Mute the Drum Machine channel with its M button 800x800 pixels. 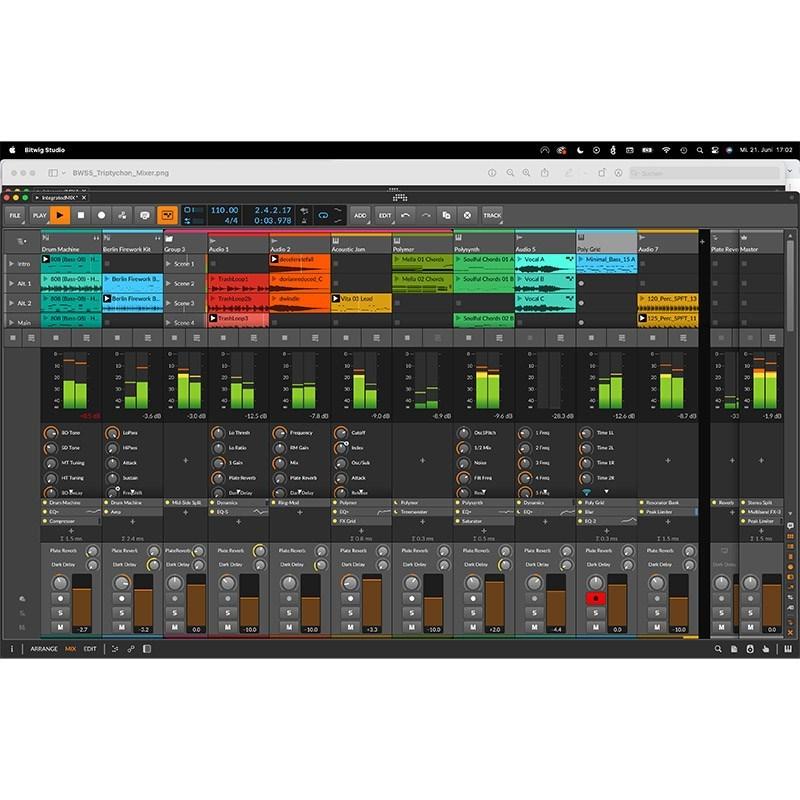(x=60, y=626)
